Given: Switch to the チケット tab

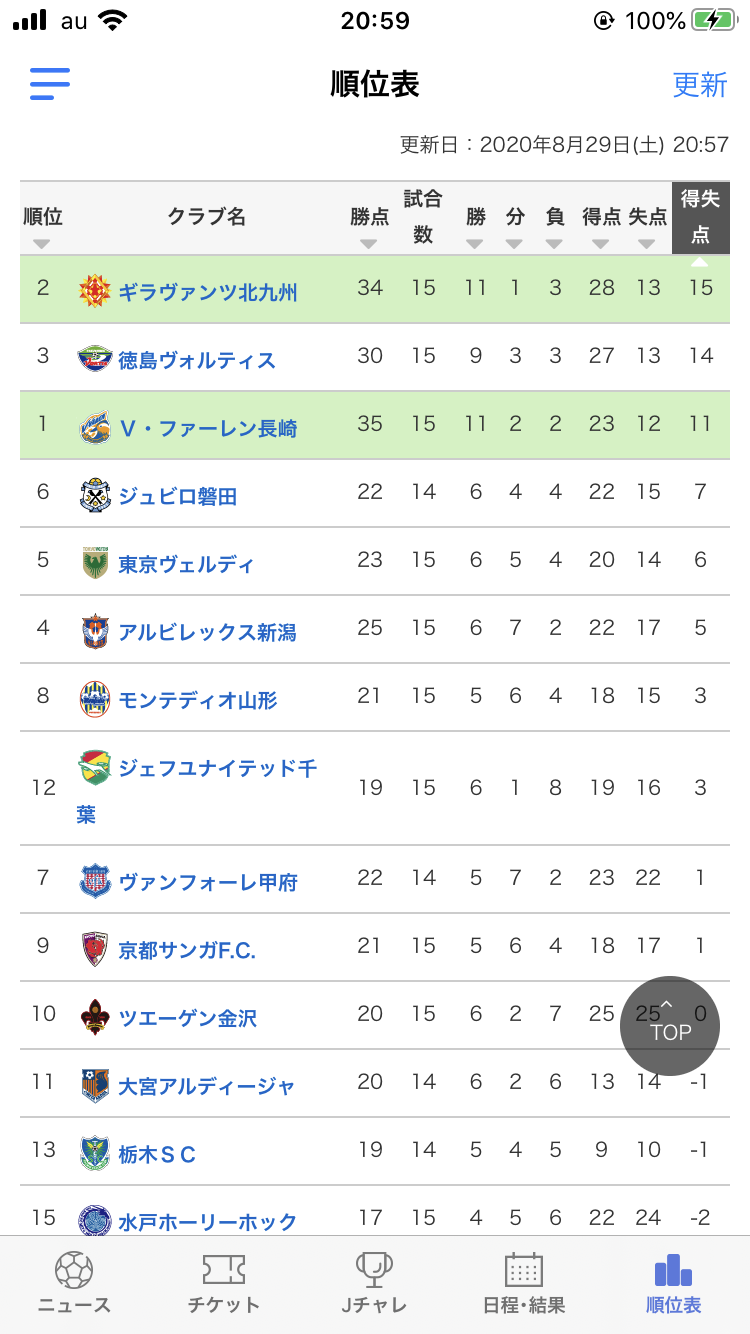Looking at the screenshot, I should point(224,1283).
